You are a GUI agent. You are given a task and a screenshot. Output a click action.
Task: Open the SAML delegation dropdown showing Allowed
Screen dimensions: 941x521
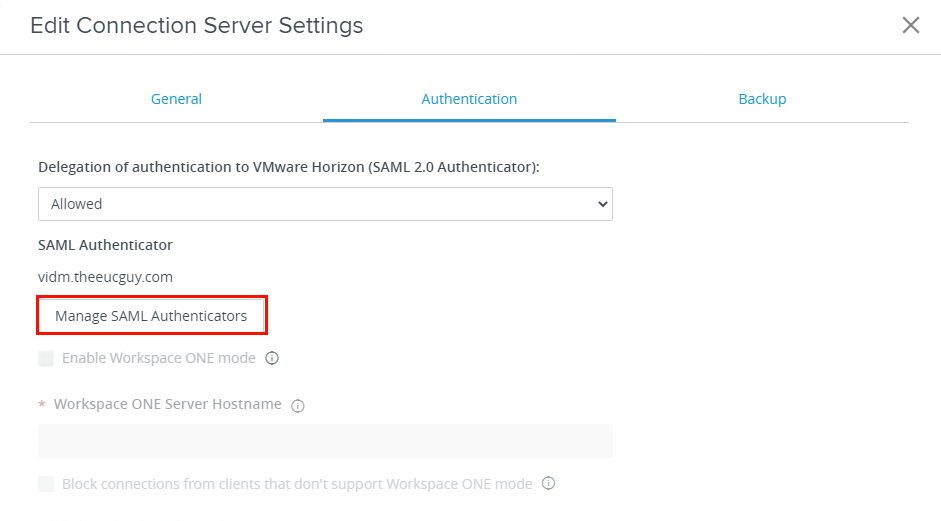pyautogui.click(x=325, y=204)
